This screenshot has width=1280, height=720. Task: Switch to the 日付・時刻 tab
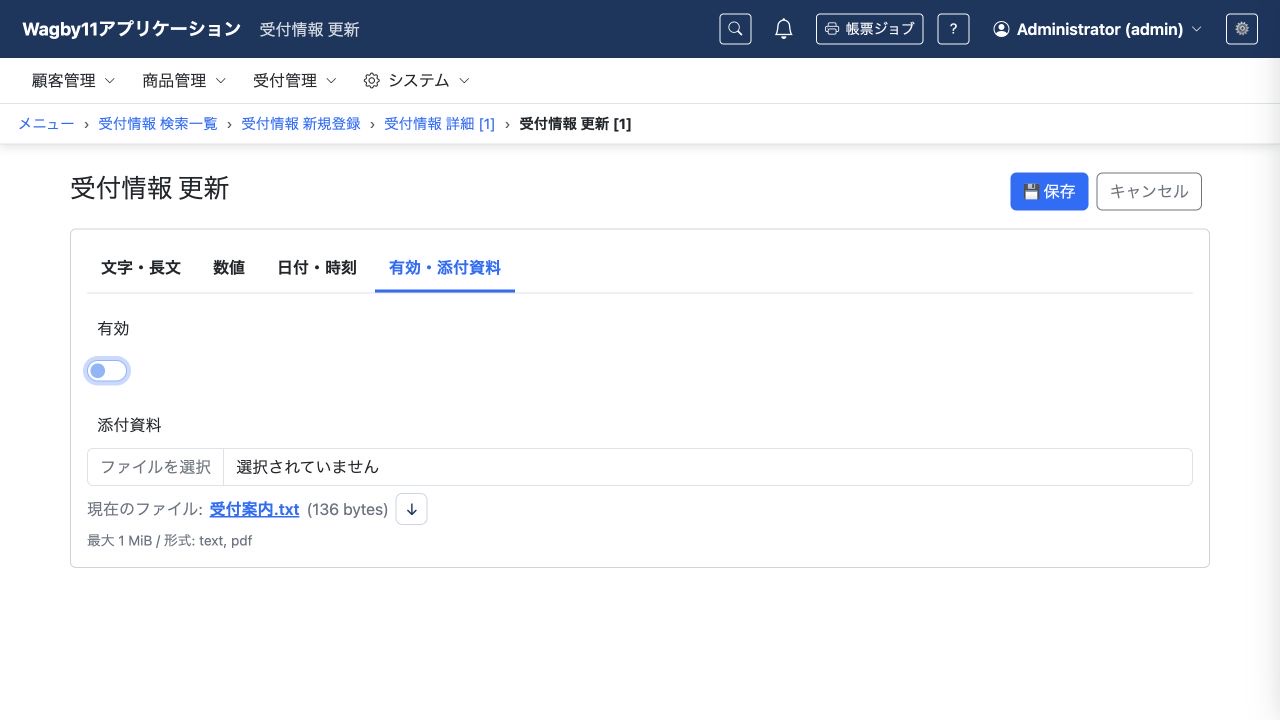coord(317,268)
